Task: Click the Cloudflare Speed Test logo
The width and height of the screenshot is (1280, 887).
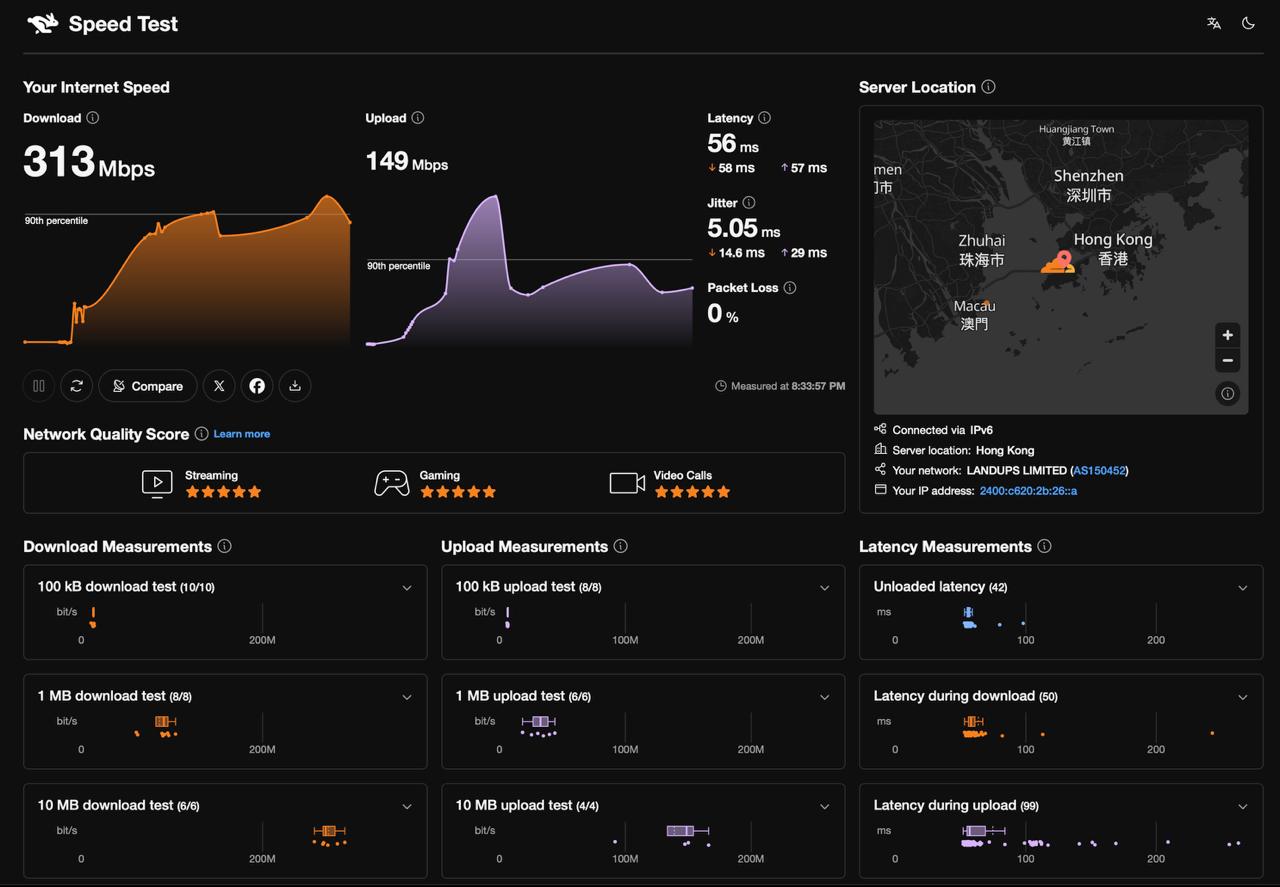Action: point(102,24)
